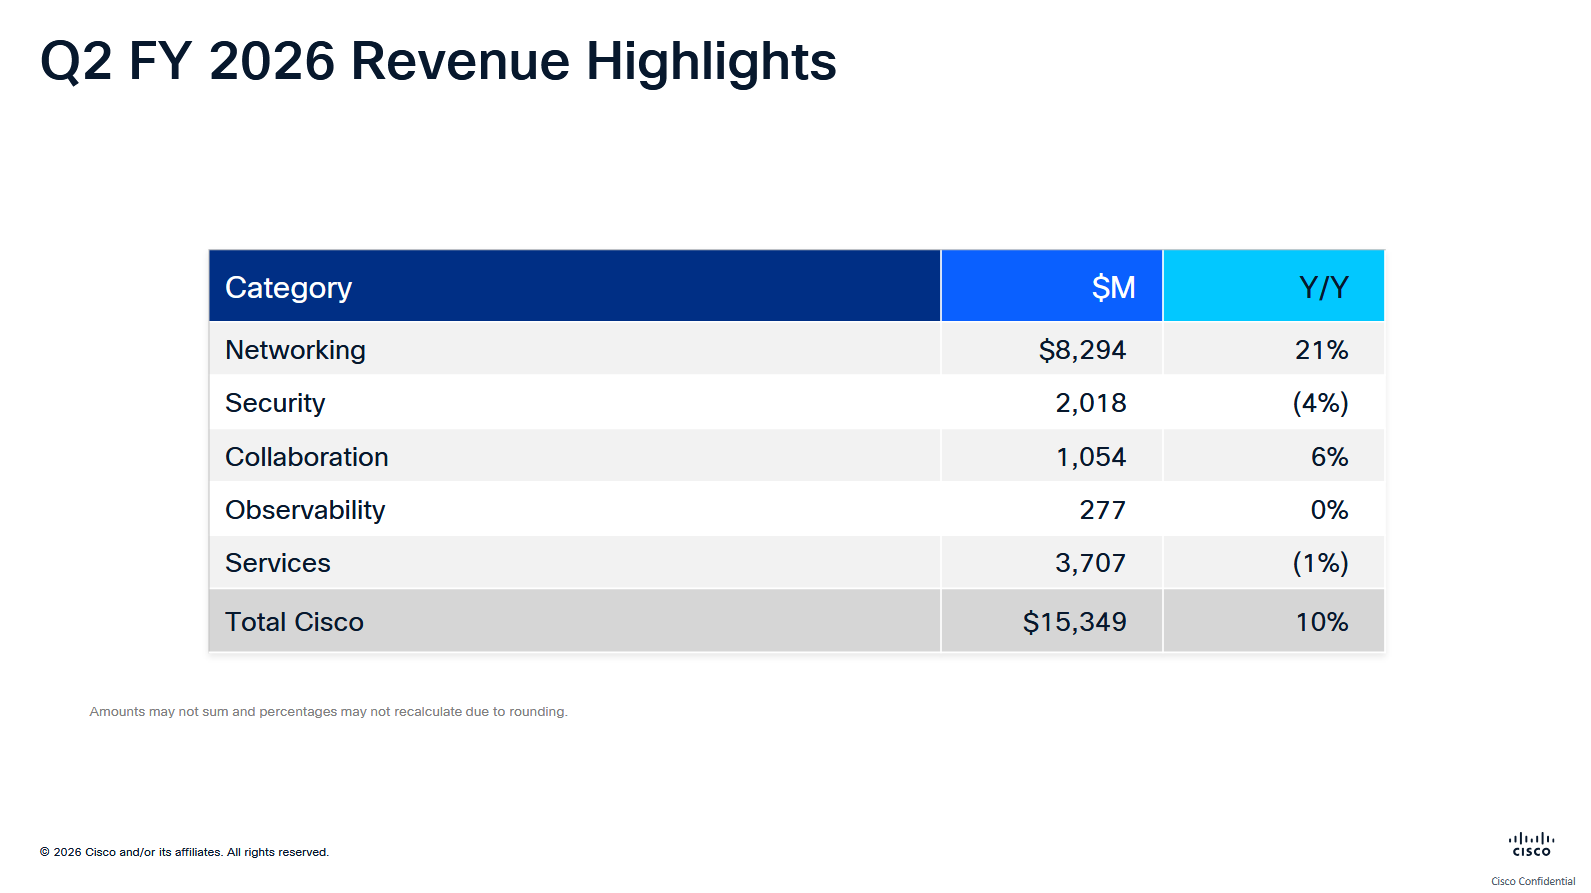Click the Cisco logo in the corner

pyautogui.click(x=1531, y=845)
